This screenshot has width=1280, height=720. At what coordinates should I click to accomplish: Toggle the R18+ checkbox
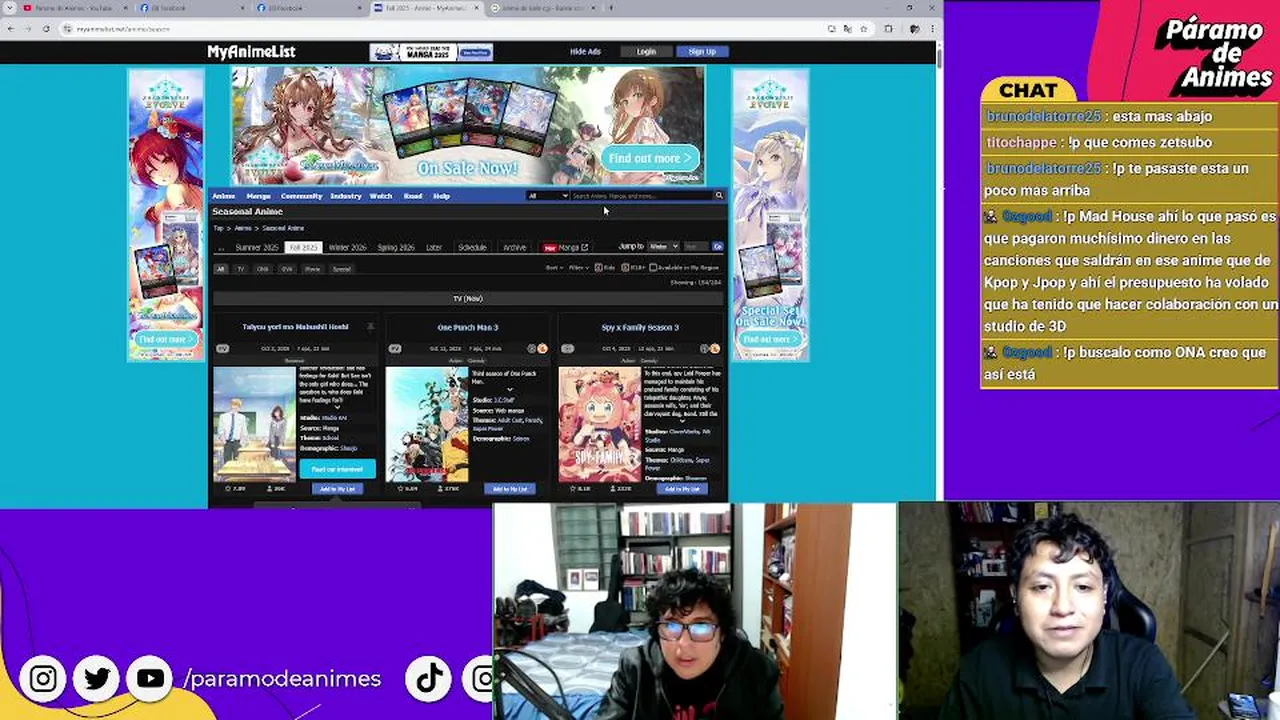pyautogui.click(x=625, y=268)
